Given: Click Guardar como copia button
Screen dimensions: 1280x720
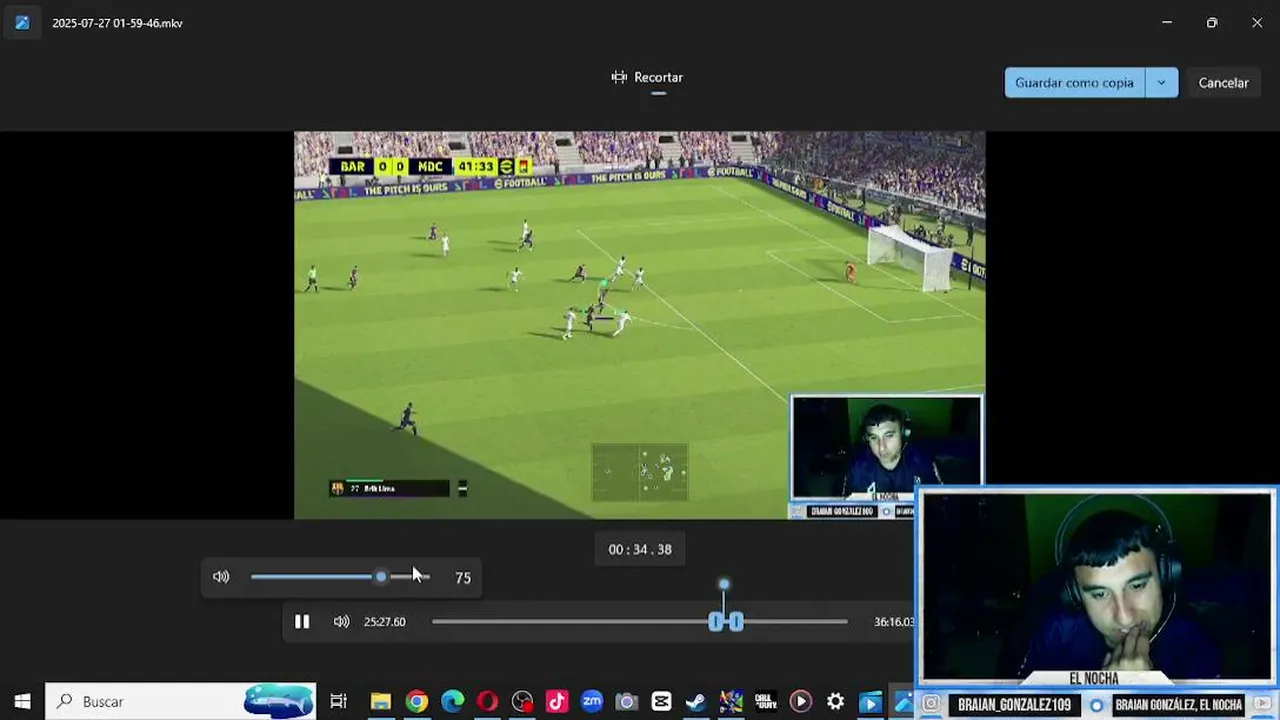Looking at the screenshot, I should pos(1074,83).
